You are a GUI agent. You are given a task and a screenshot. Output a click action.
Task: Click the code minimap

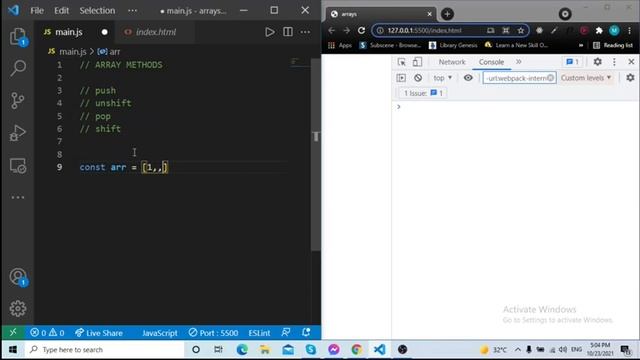click(x=299, y=62)
